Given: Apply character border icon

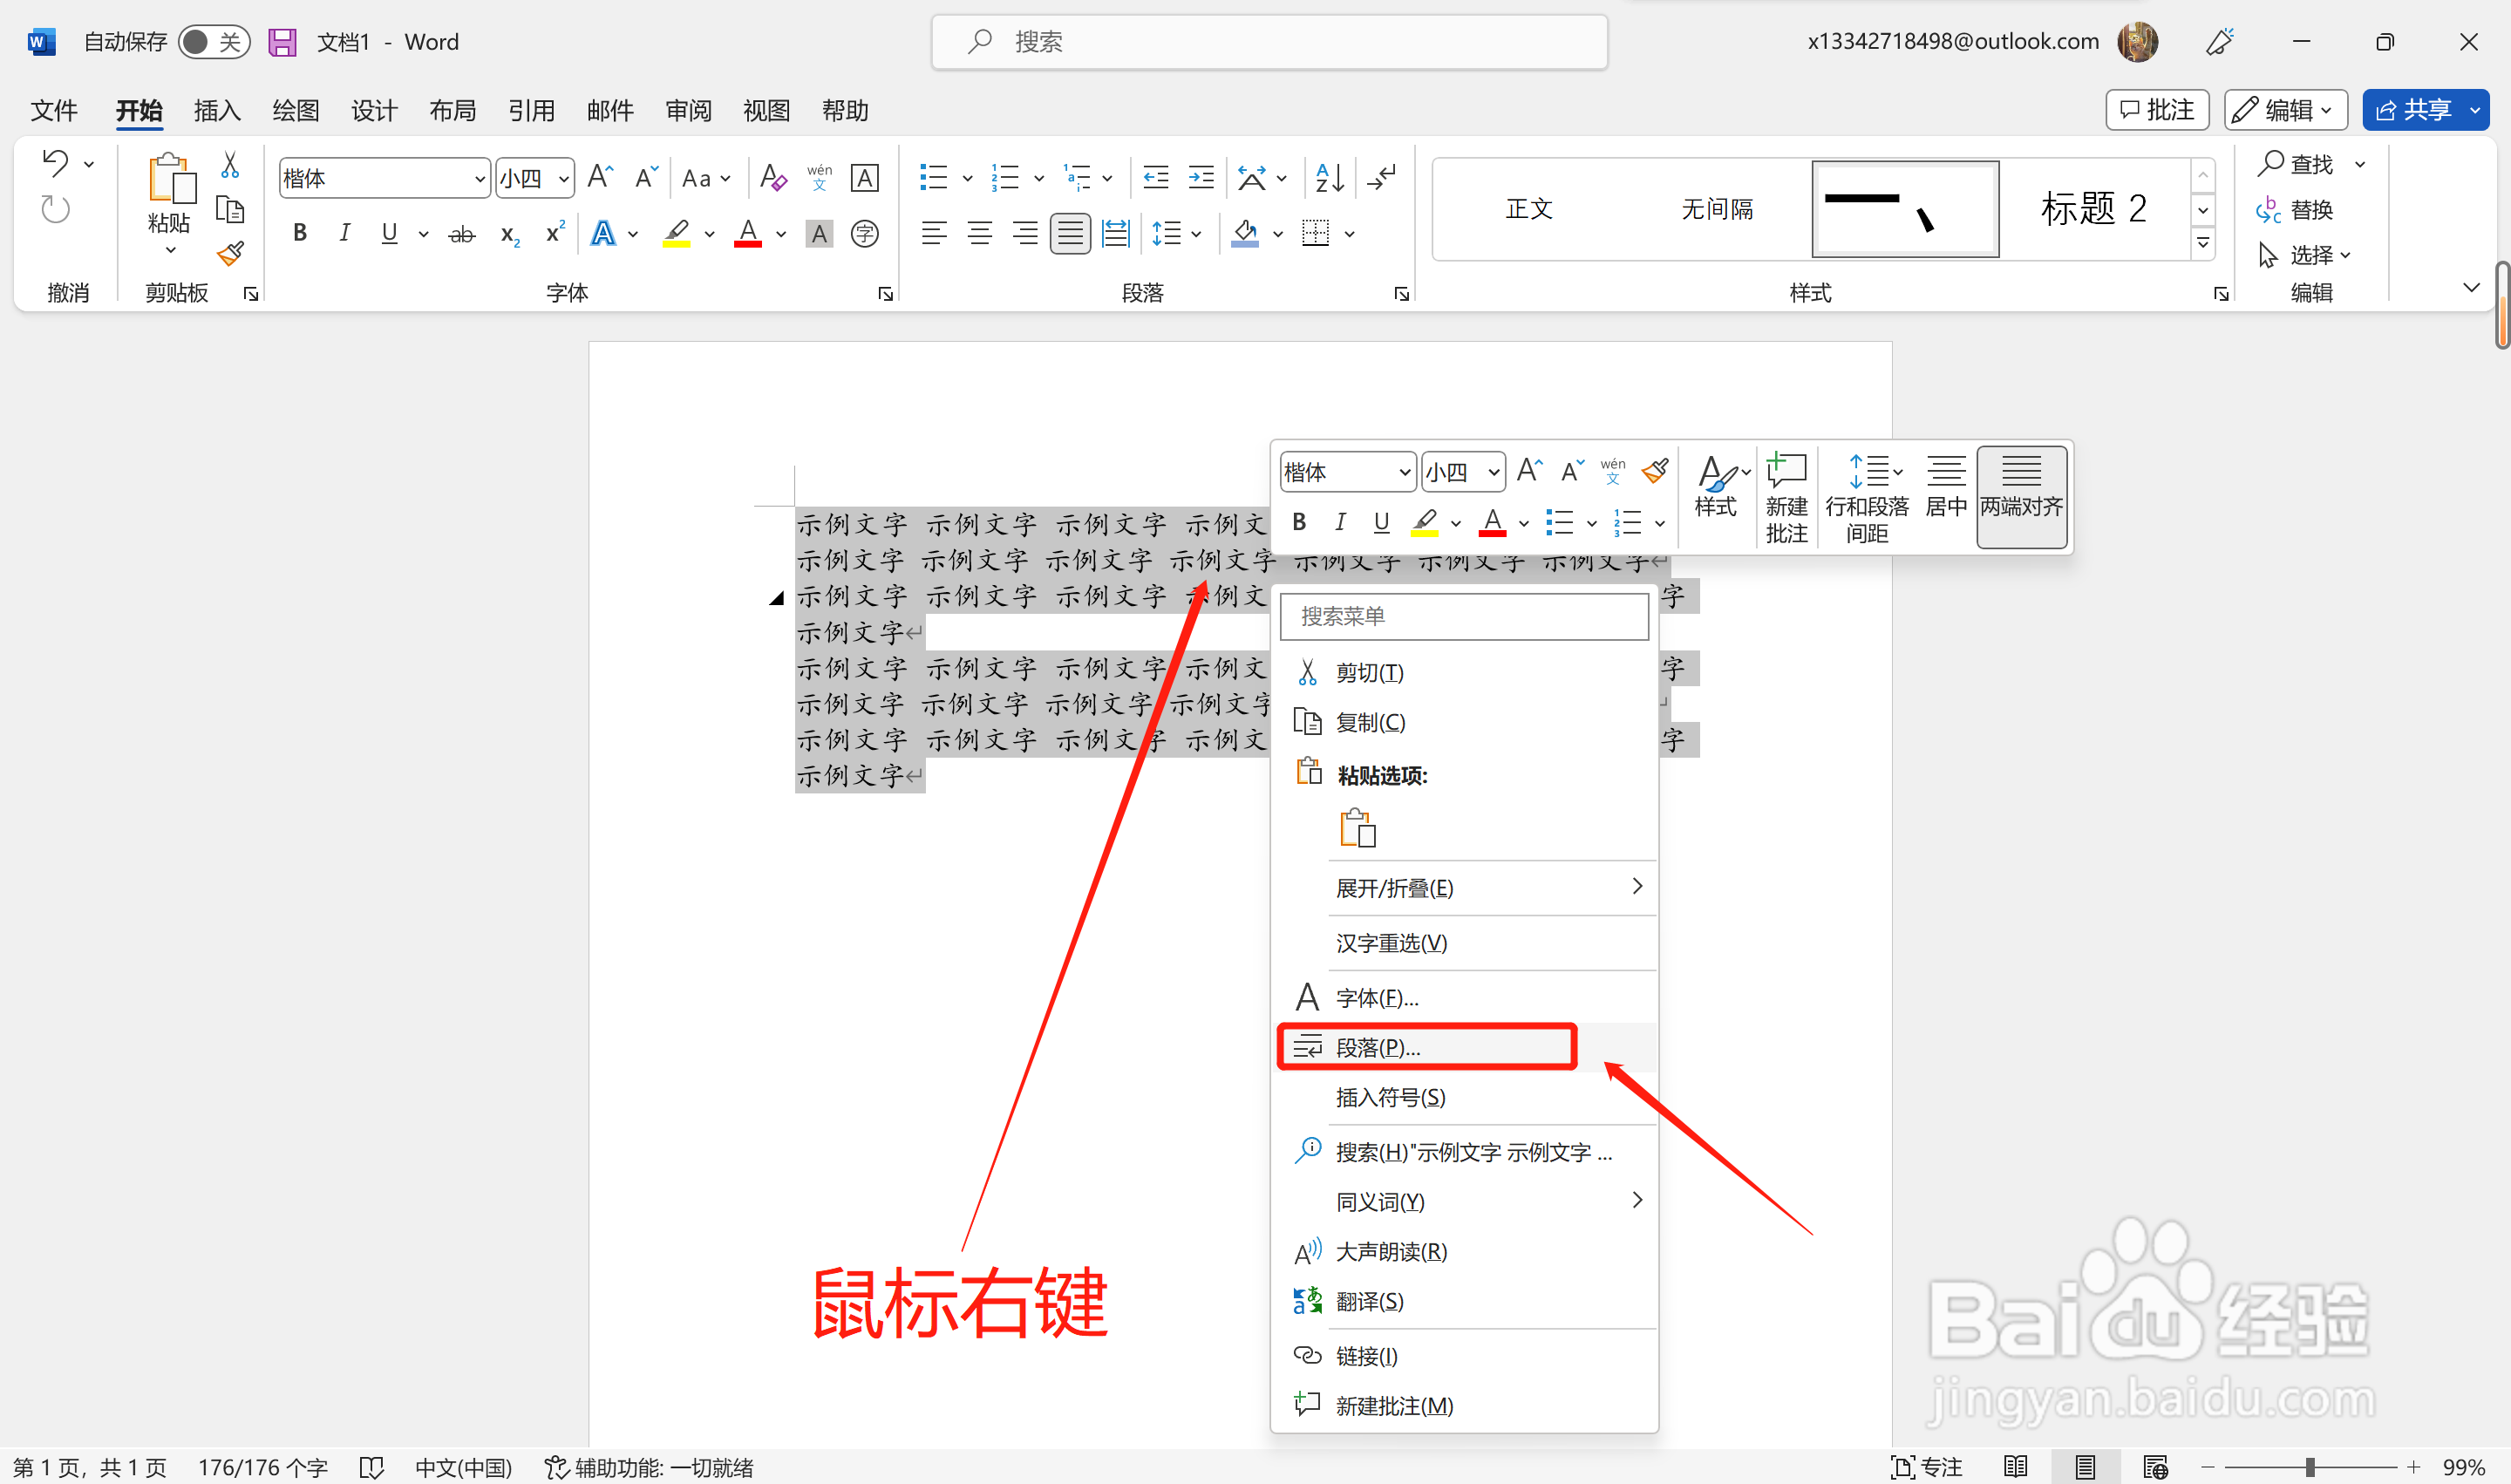Looking at the screenshot, I should (864, 178).
